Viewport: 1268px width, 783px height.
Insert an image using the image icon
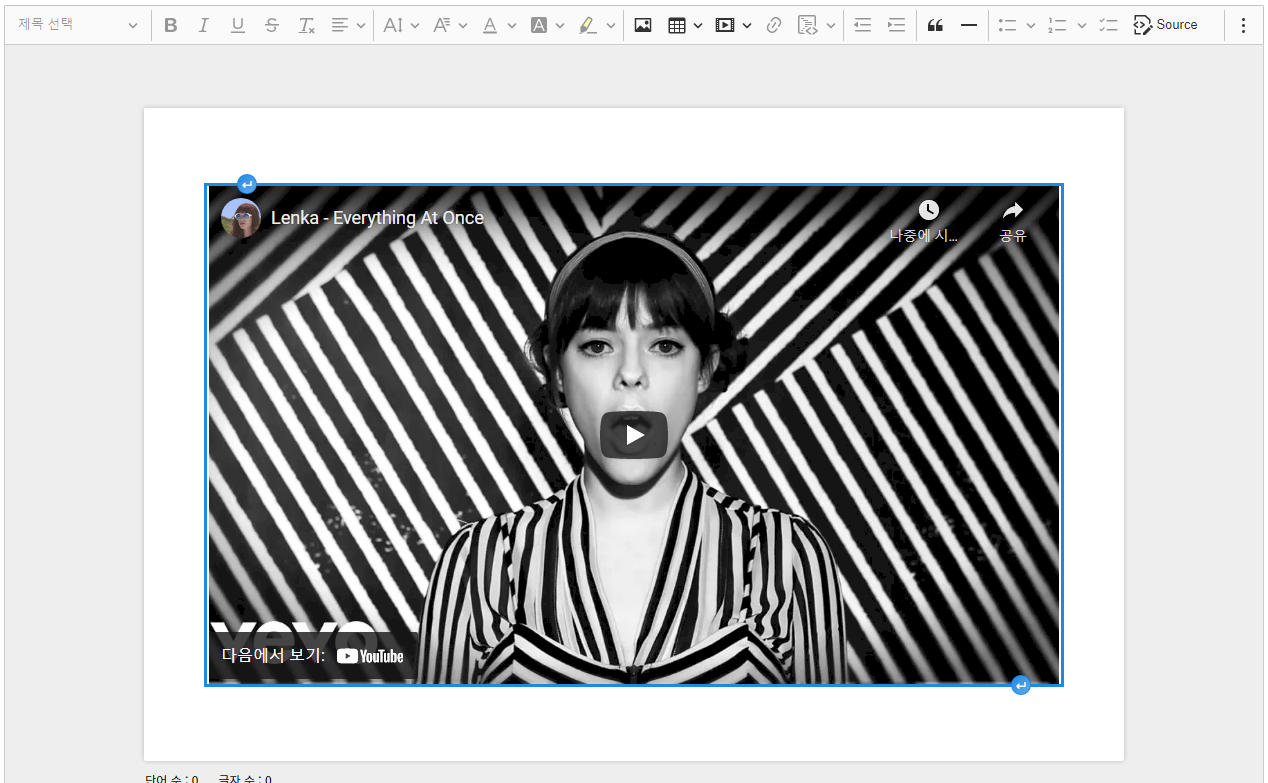(643, 25)
